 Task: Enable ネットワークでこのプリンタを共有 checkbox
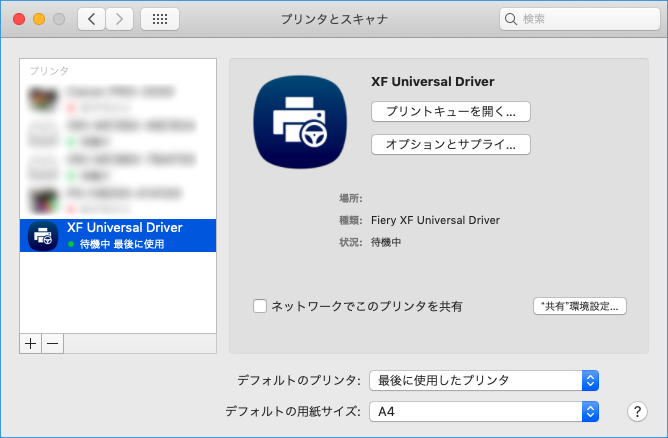260,306
